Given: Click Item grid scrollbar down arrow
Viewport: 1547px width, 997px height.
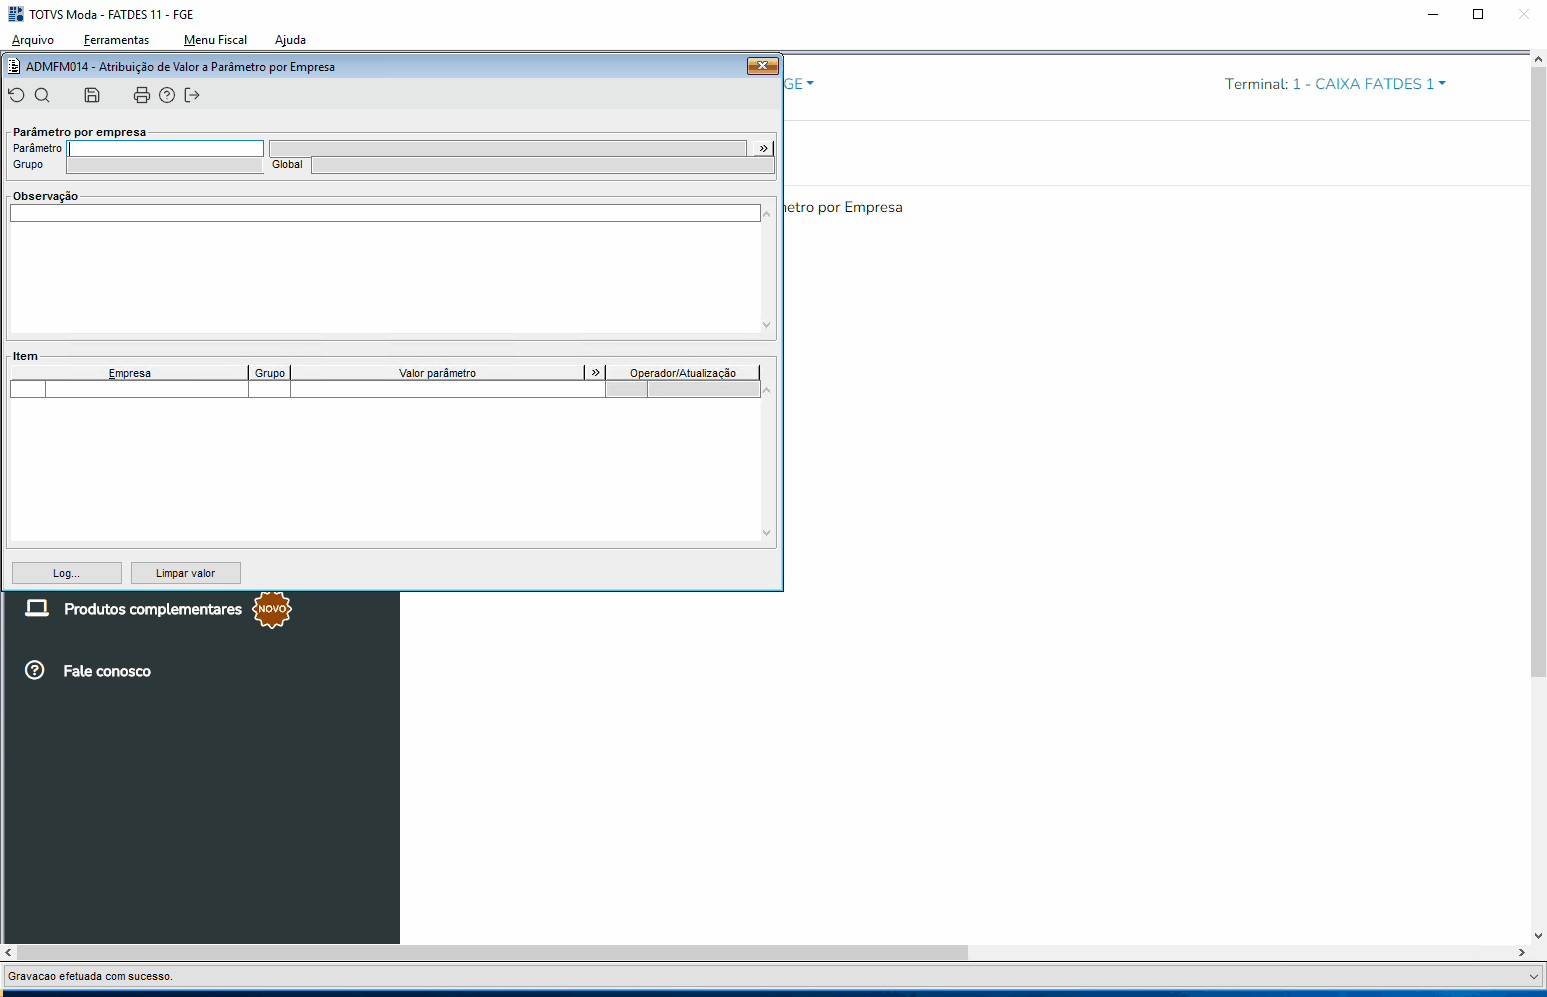Looking at the screenshot, I should (767, 532).
